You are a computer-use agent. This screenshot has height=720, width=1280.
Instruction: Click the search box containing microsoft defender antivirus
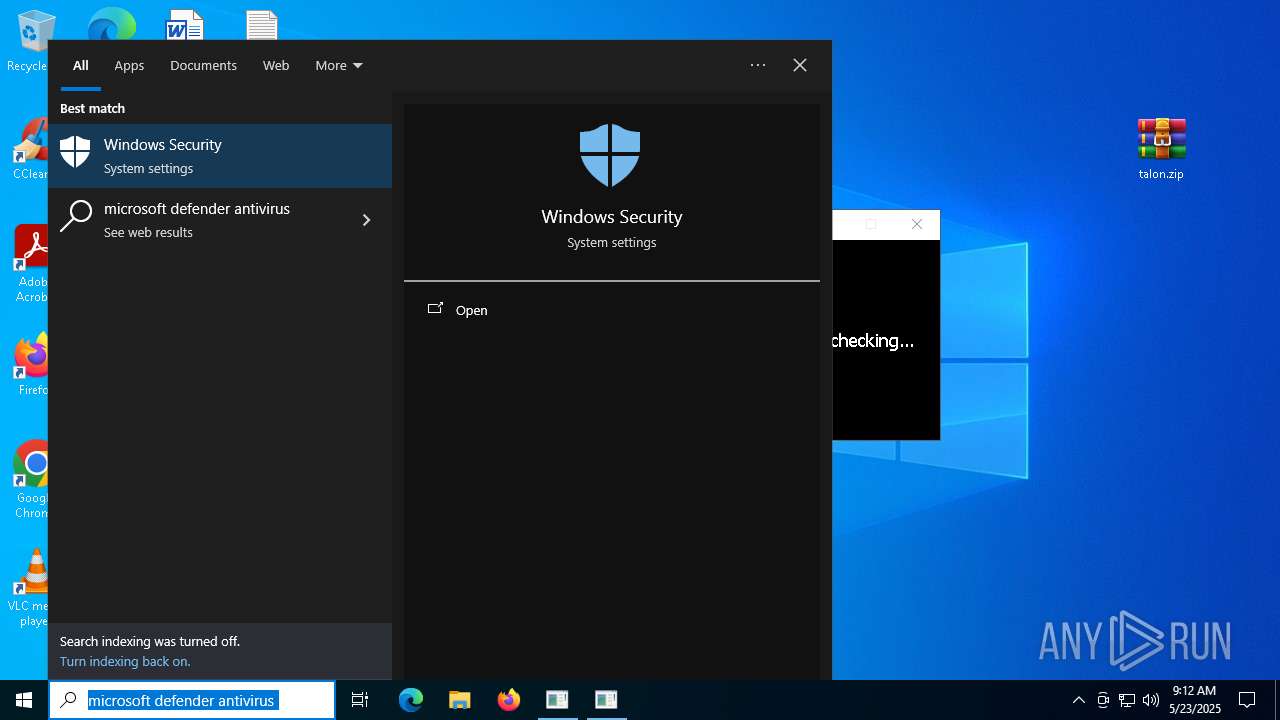click(192, 700)
